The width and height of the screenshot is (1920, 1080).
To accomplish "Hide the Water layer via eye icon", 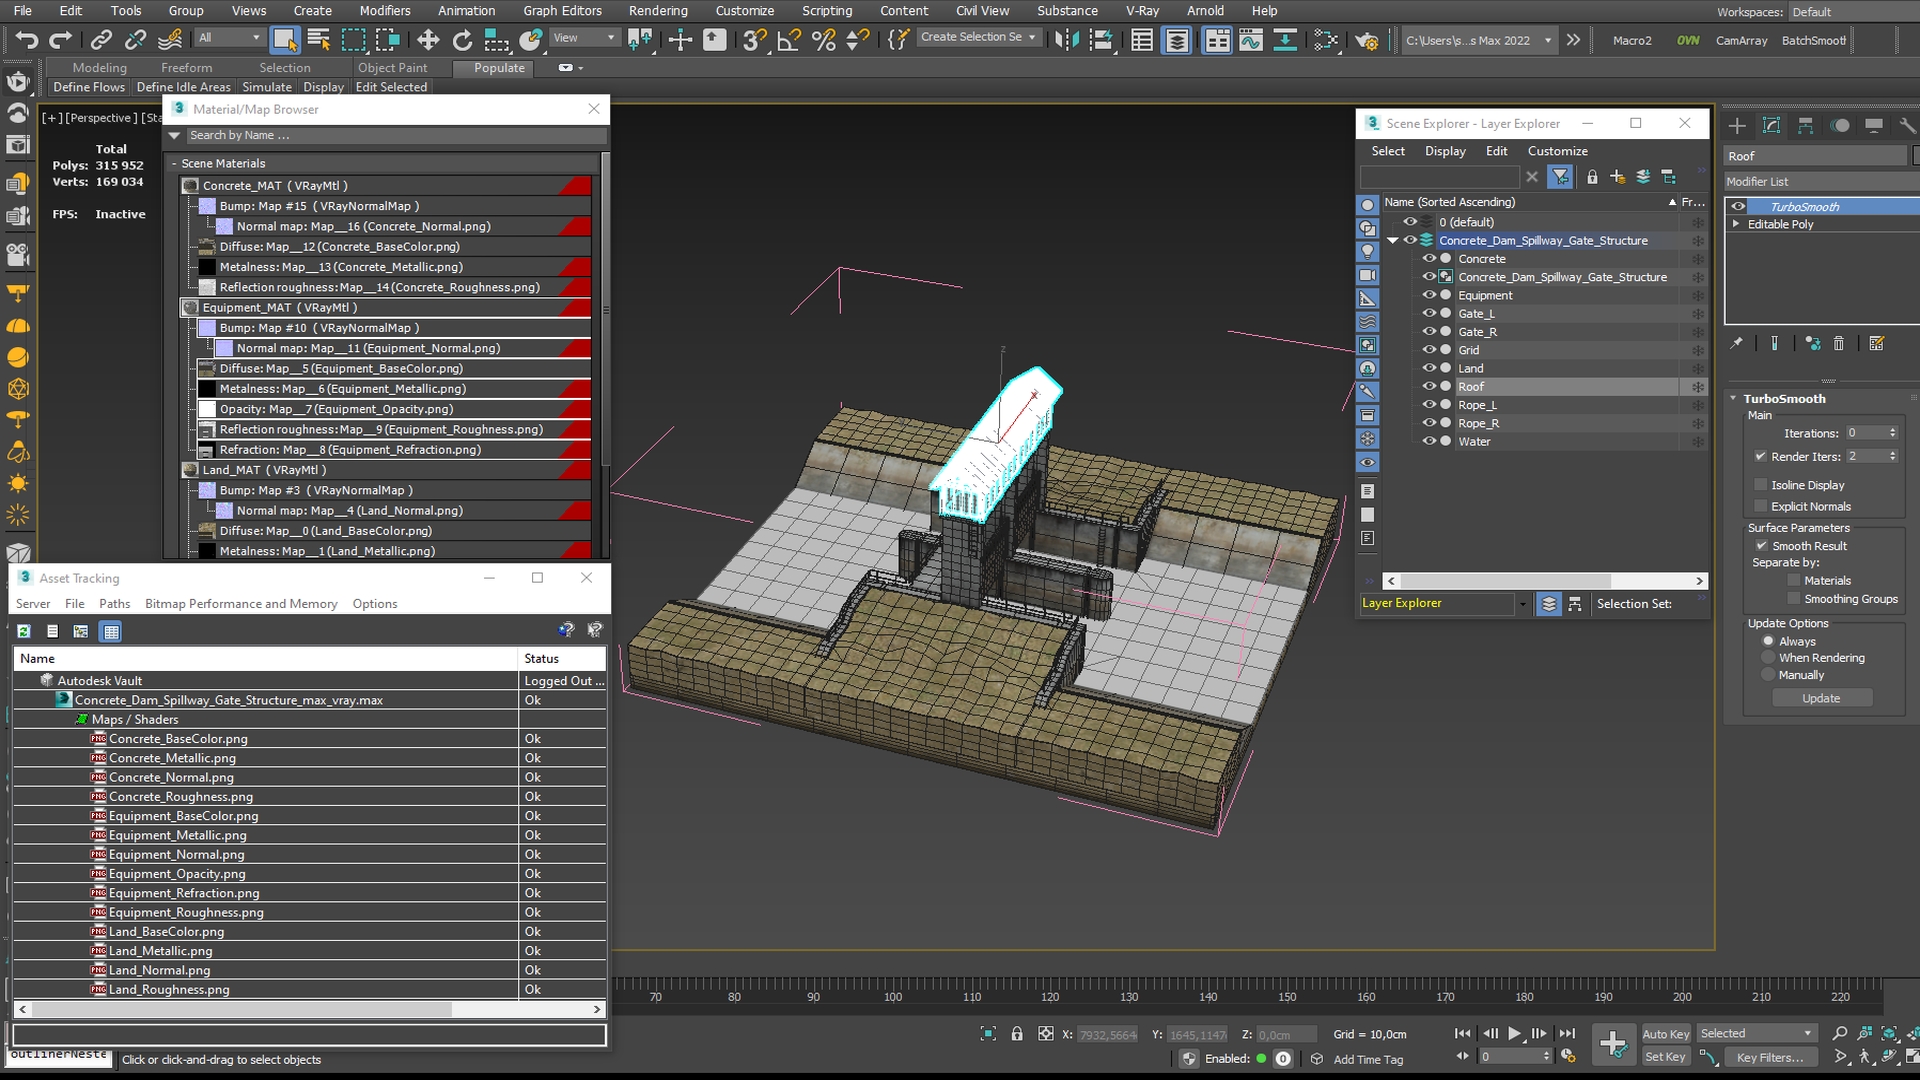I will click(1429, 441).
